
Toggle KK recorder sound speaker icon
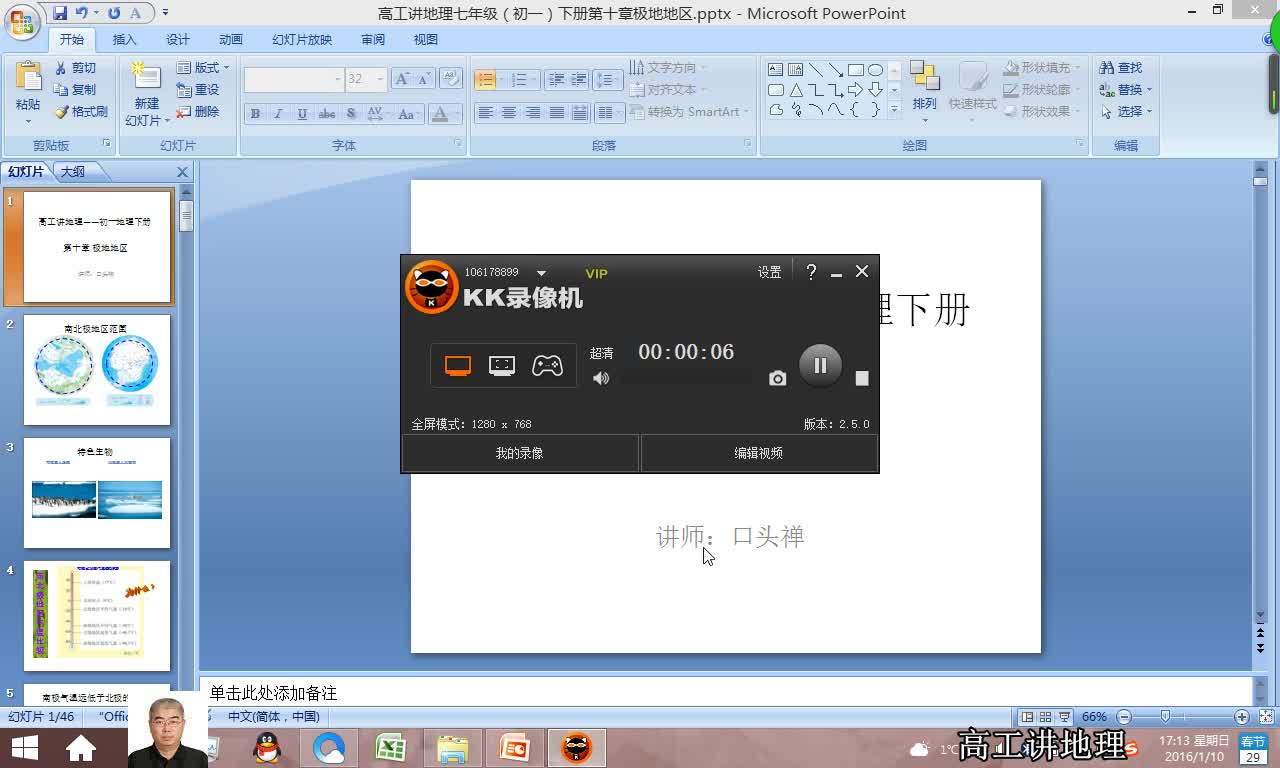click(601, 378)
